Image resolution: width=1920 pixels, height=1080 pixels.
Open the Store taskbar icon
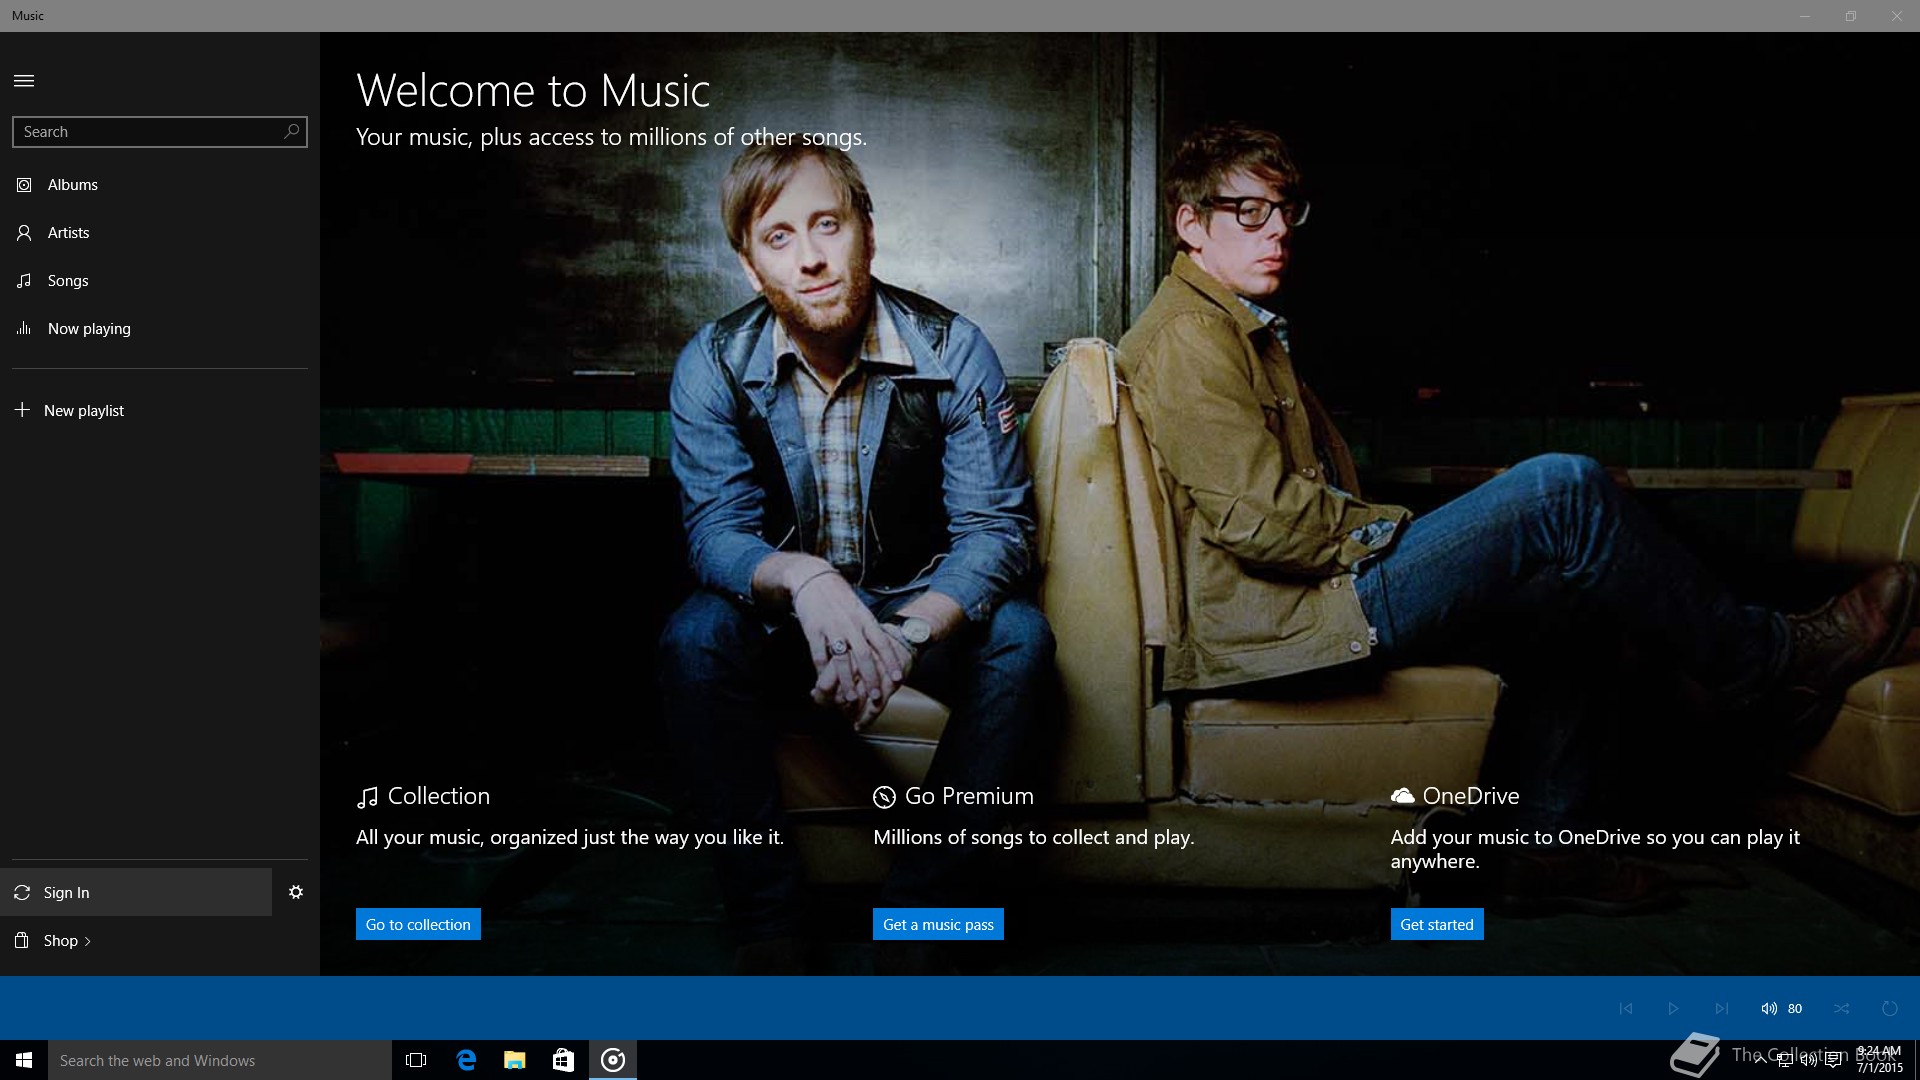(x=564, y=1060)
